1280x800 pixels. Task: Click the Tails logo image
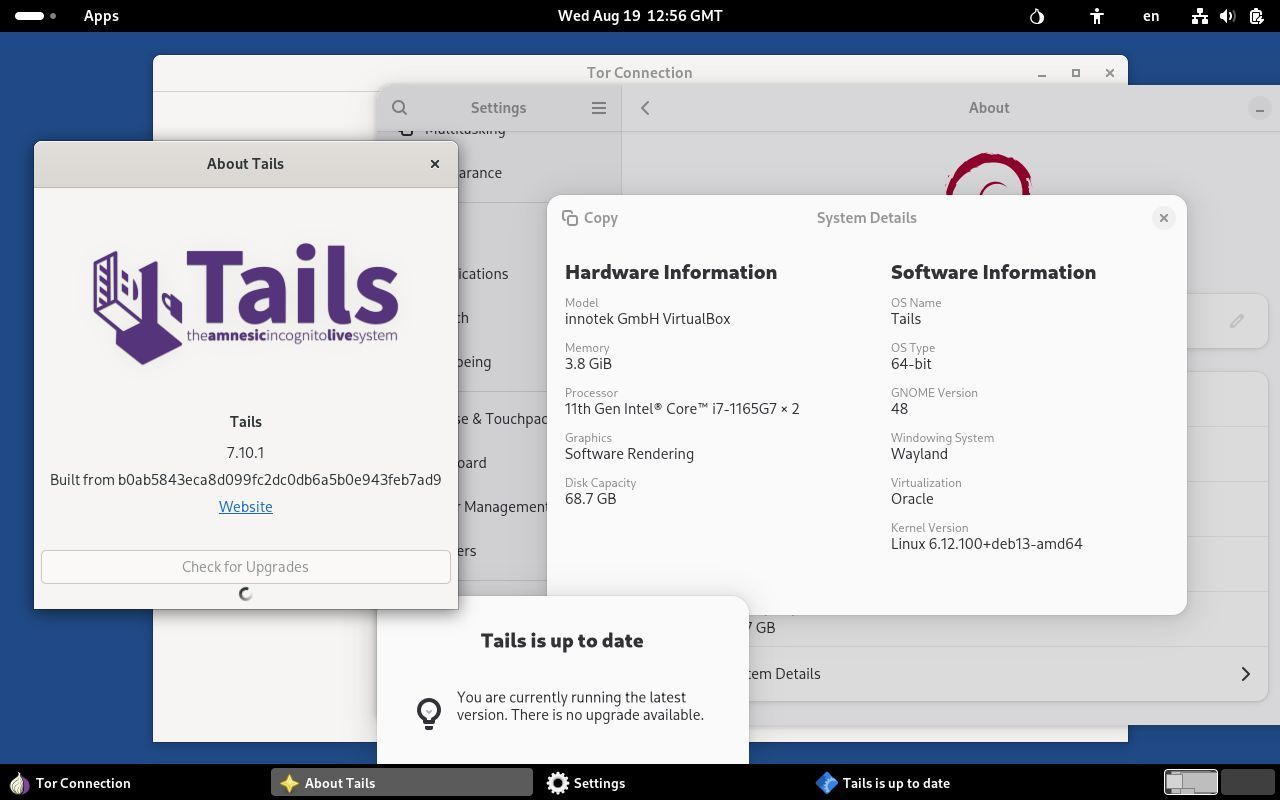click(x=246, y=304)
